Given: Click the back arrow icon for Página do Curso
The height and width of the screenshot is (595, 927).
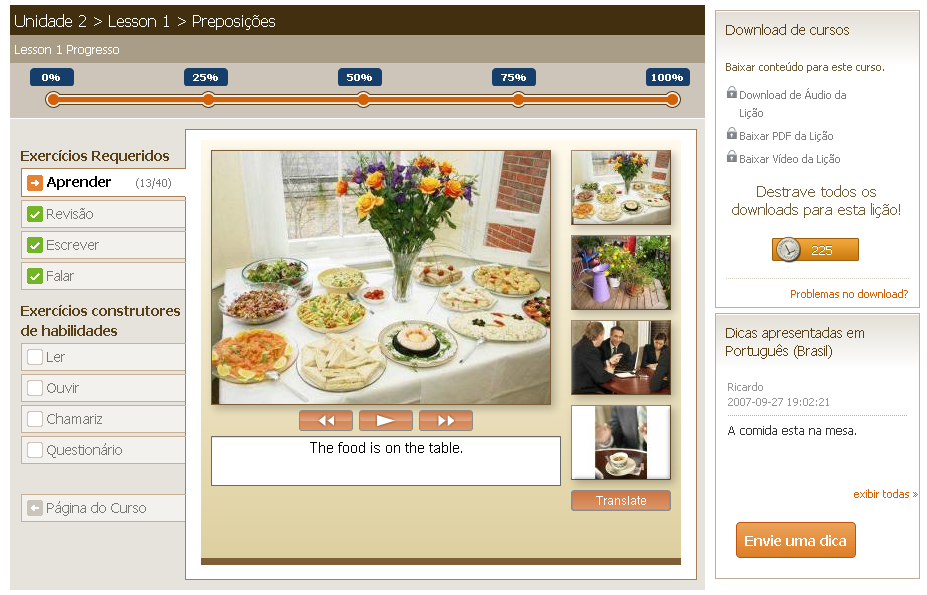Looking at the screenshot, I should (35, 508).
